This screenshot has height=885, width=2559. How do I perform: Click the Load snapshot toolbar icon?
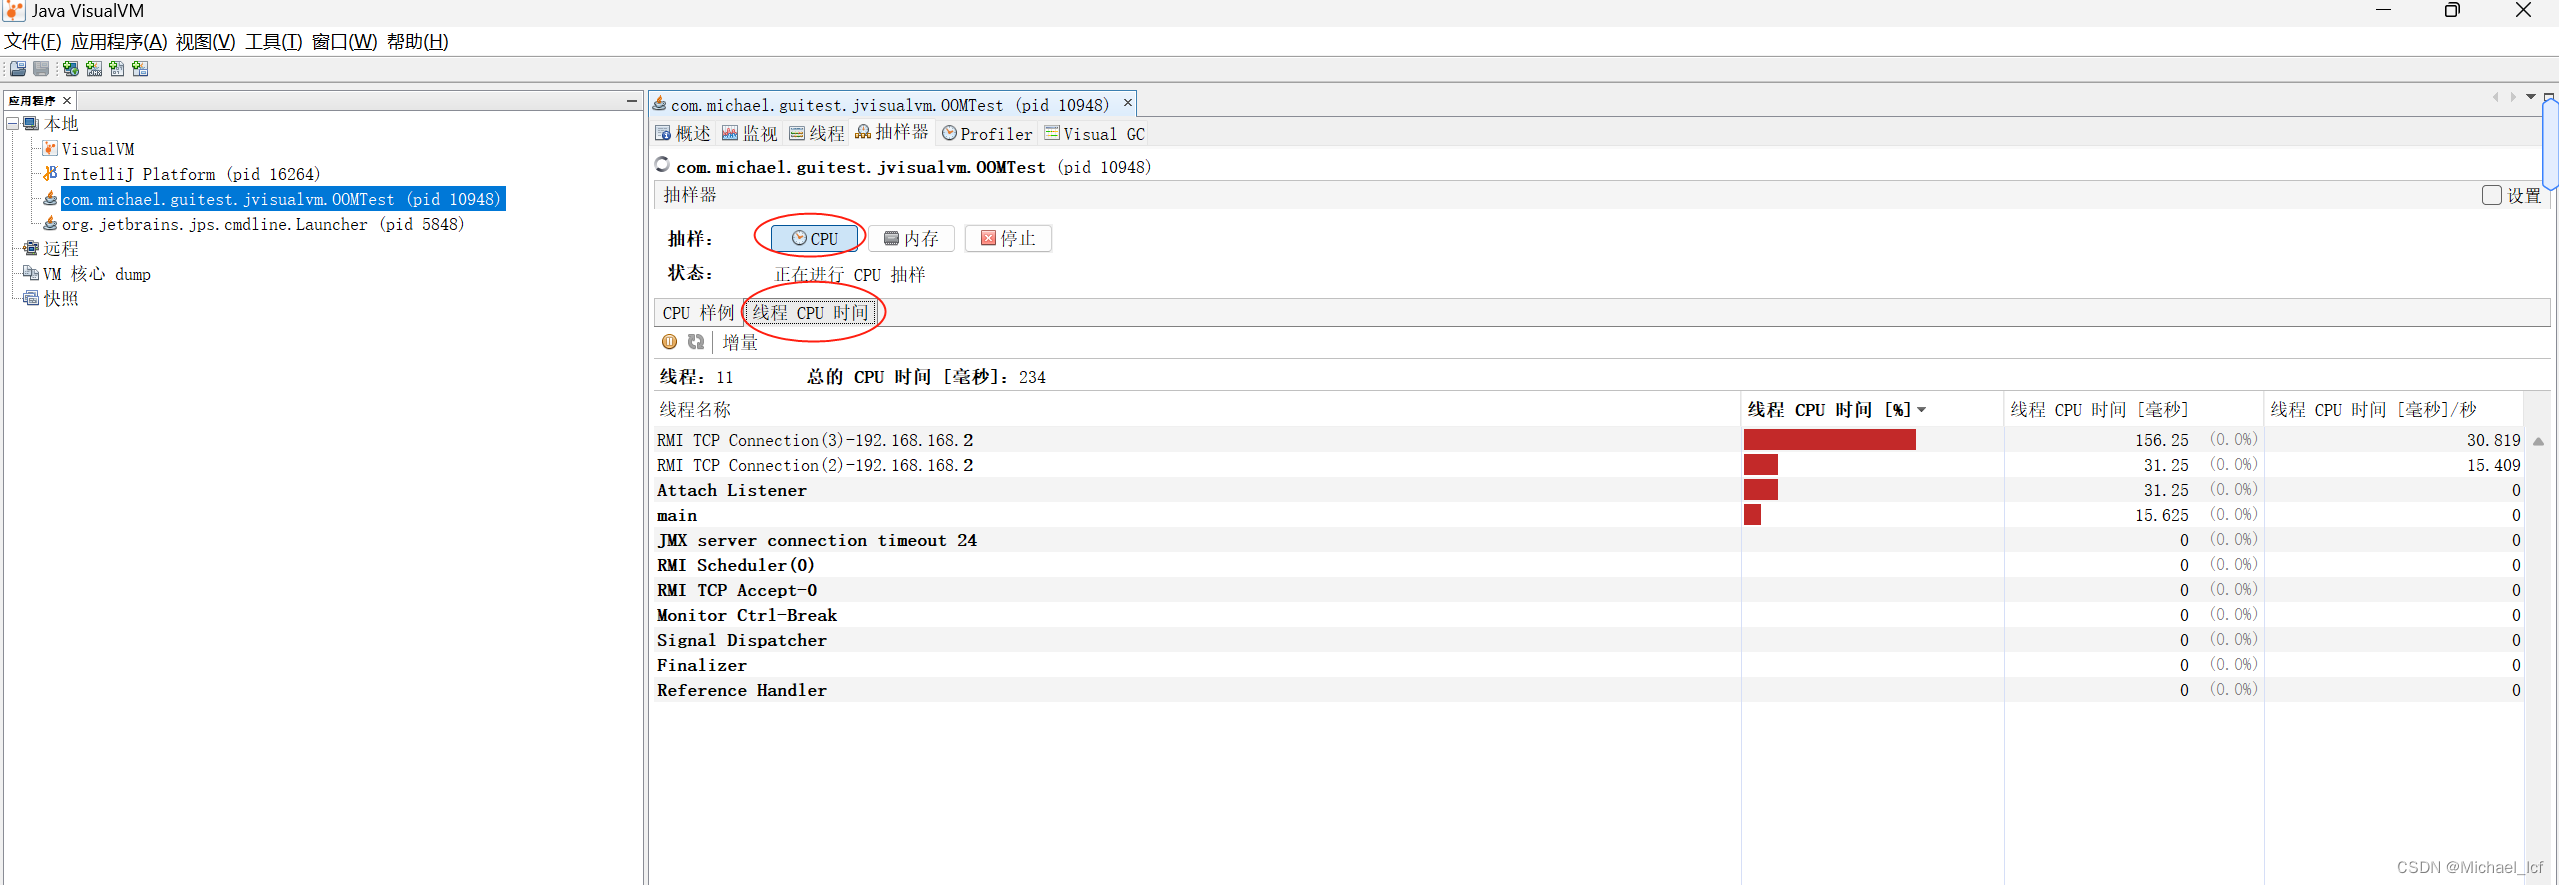(18, 69)
